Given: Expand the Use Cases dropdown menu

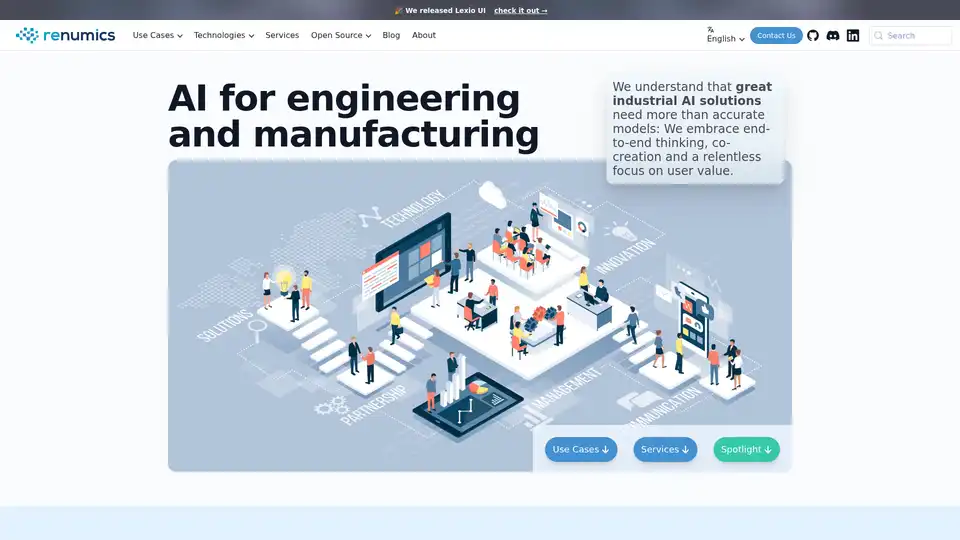Looking at the screenshot, I should [x=157, y=35].
